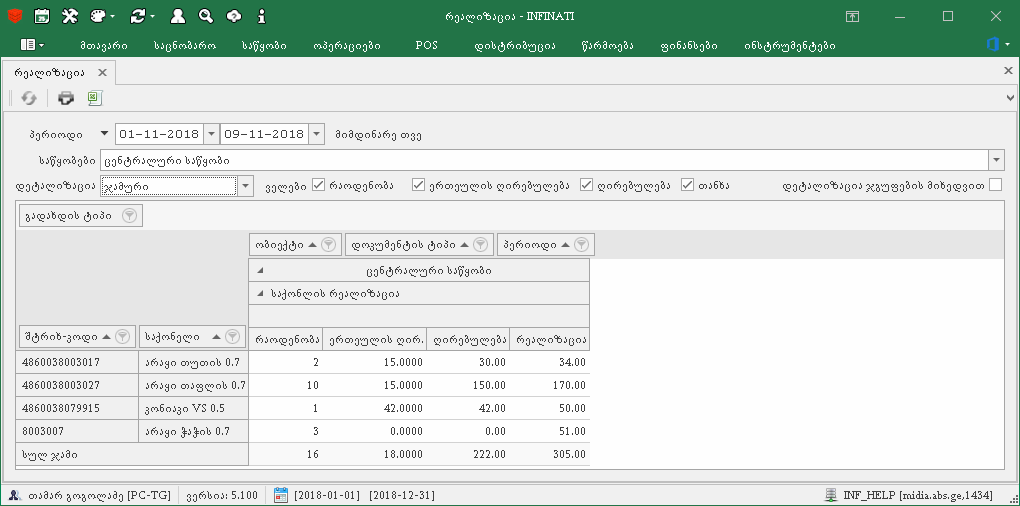Filter icon on დოკუმენტის ტიპი field
1020x506 pixels.
click(480, 245)
